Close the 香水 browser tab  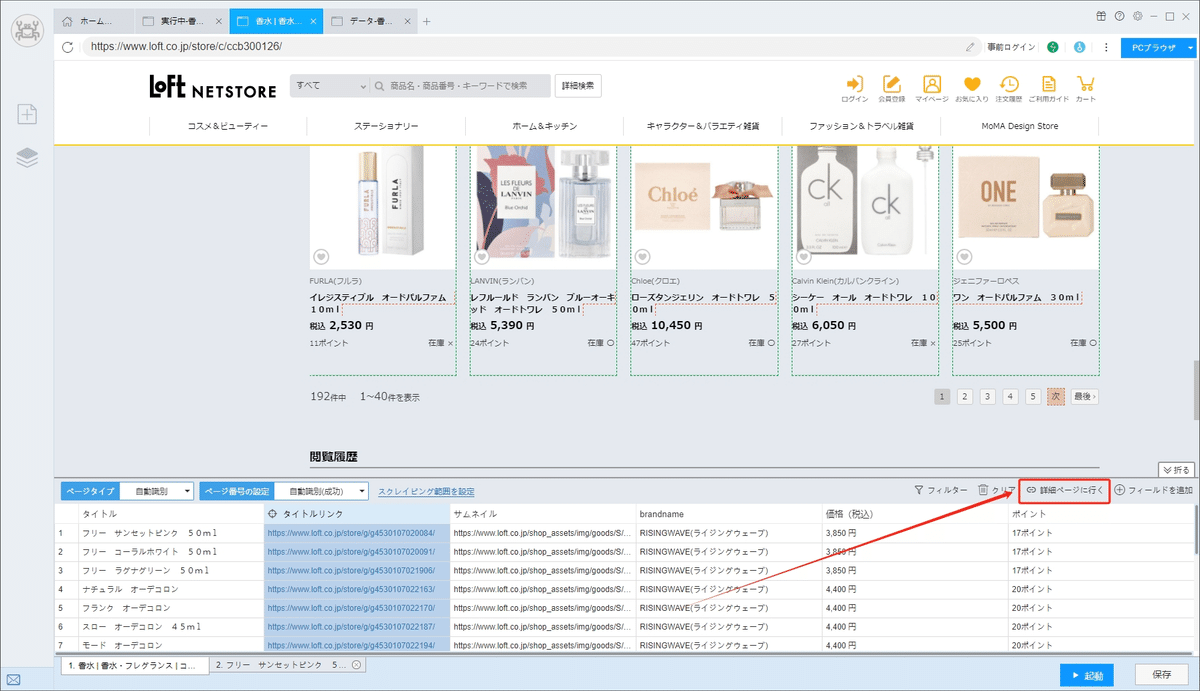click(x=314, y=21)
